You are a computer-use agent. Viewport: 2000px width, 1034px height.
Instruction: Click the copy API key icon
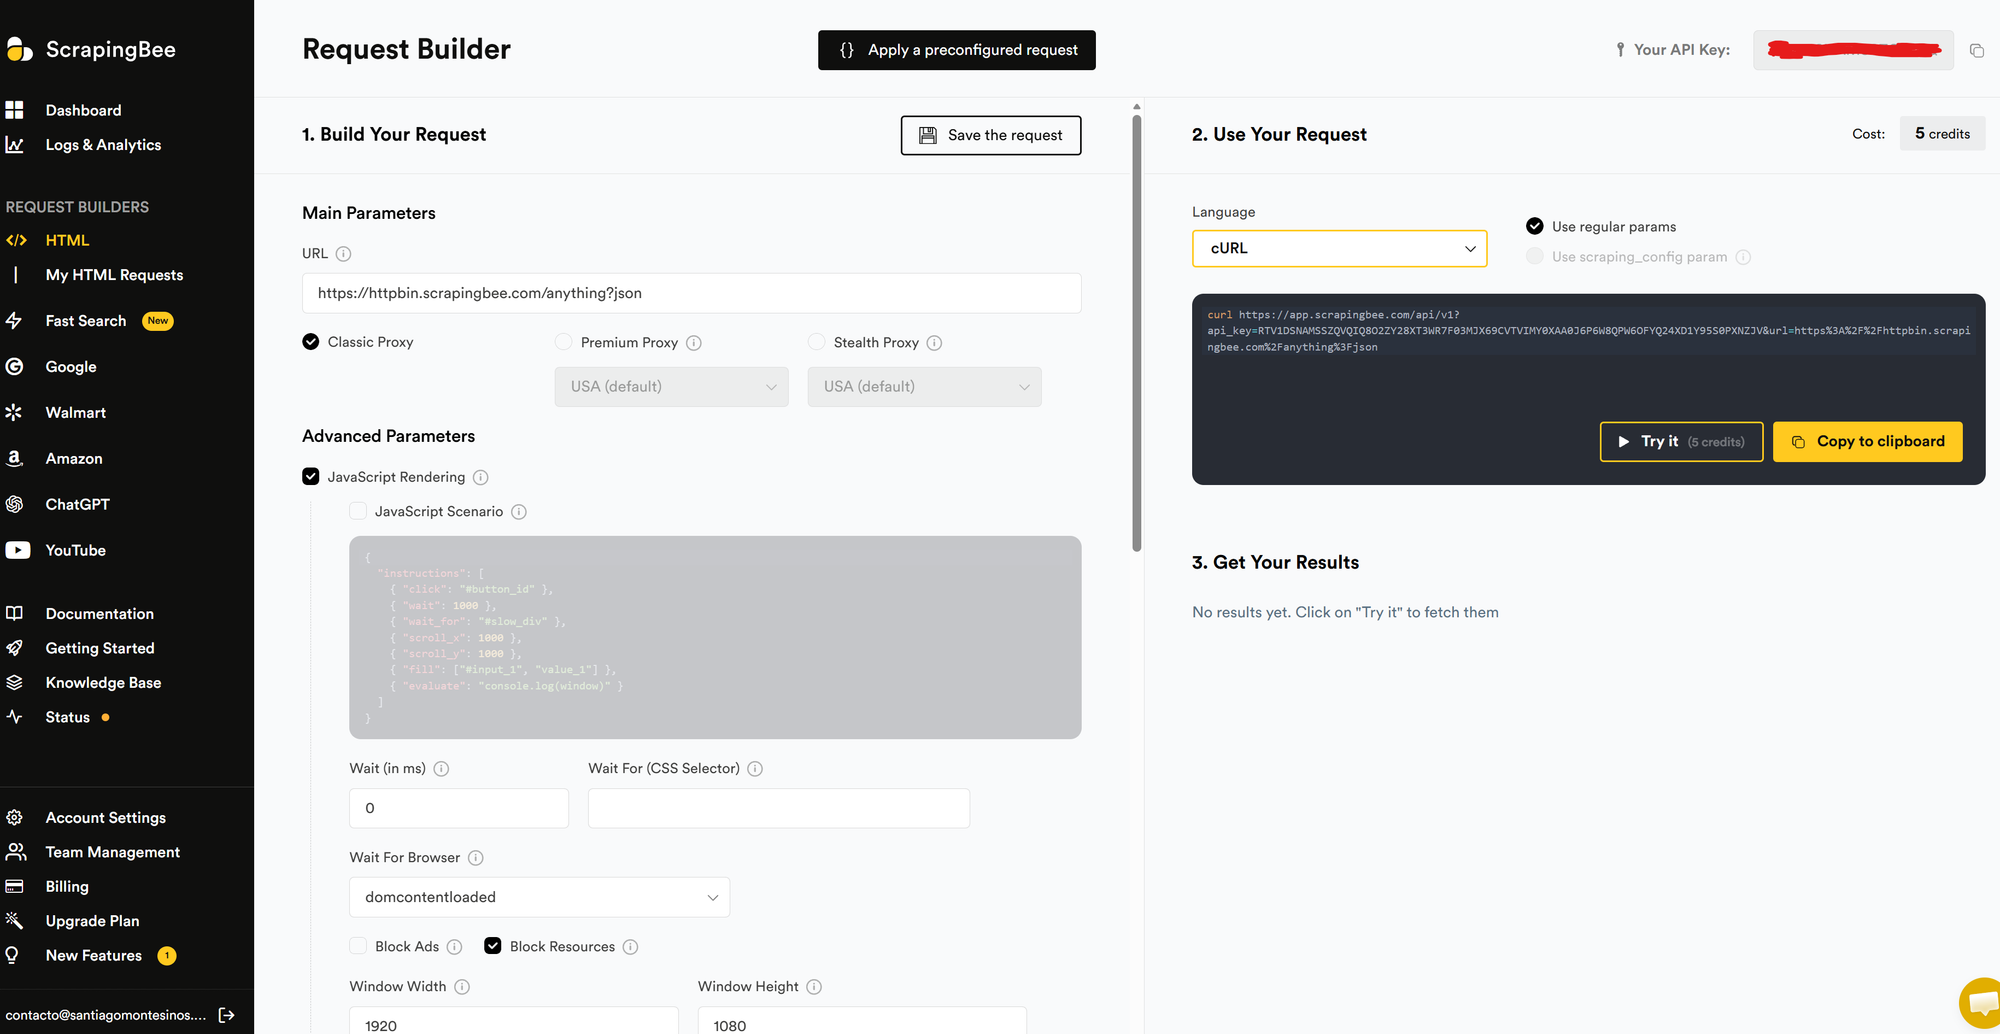point(1976,51)
